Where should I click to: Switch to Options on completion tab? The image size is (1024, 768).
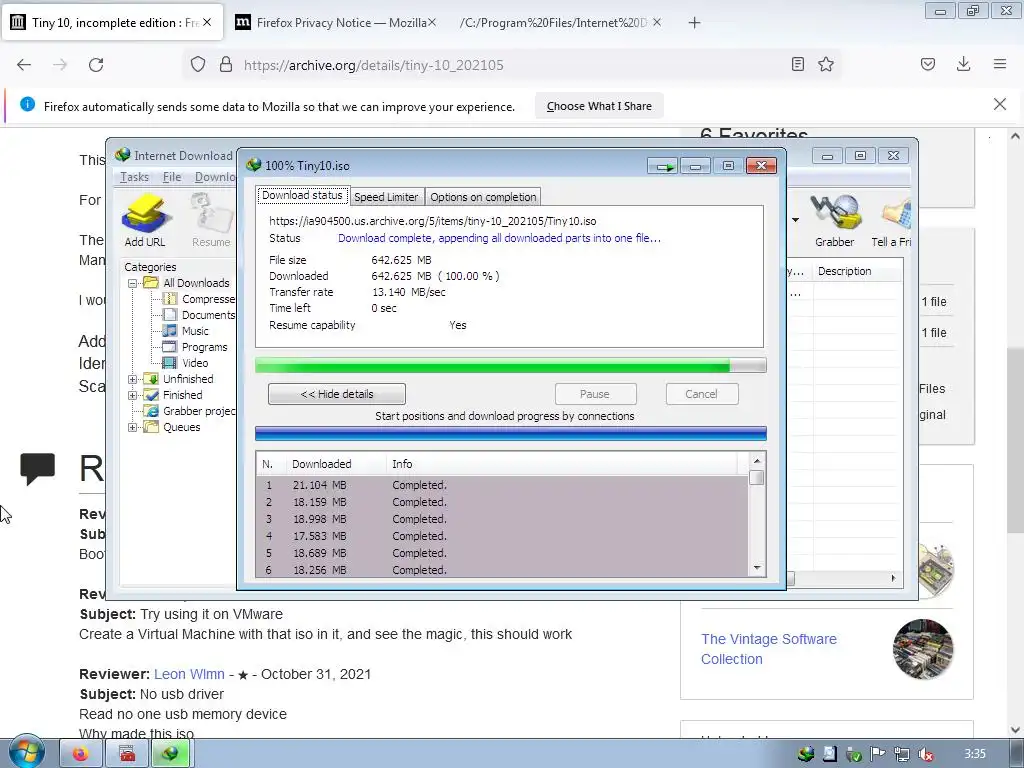coord(483,197)
